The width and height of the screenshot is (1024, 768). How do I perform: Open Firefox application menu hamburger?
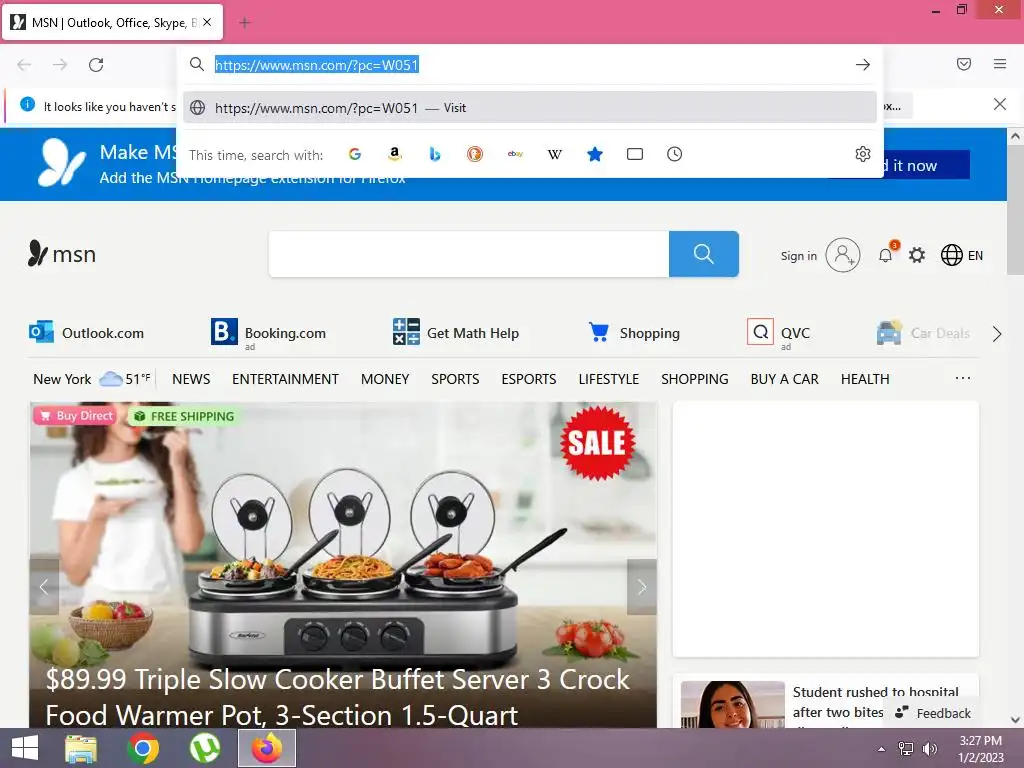pos(1000,64)
